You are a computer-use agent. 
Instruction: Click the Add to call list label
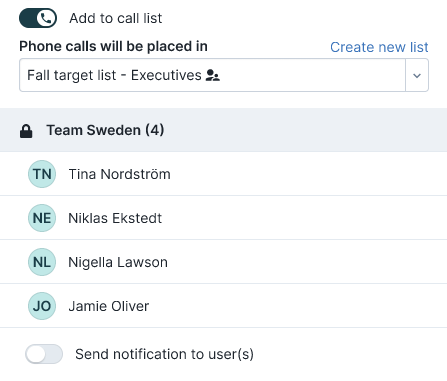tap(116, 18)
